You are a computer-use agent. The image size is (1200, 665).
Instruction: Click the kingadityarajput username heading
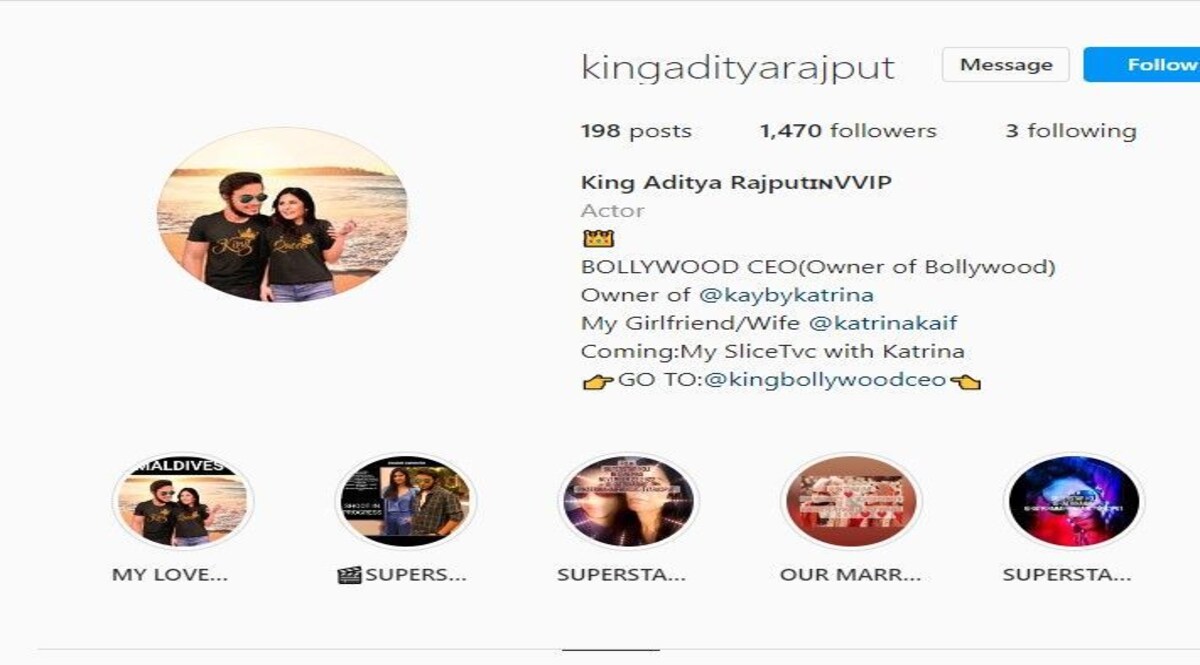[738, 67]
